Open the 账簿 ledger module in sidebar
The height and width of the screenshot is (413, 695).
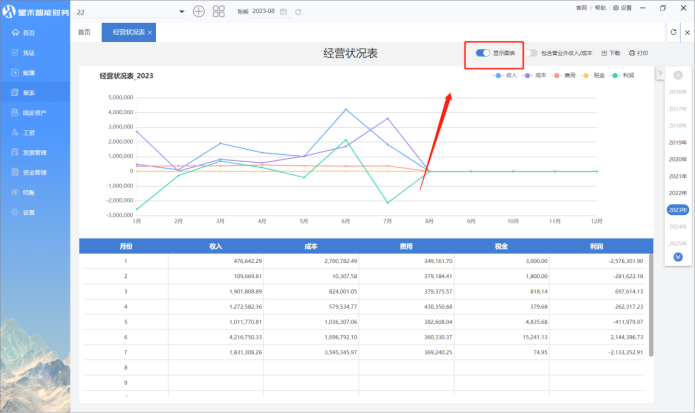(x=29, y=73)
